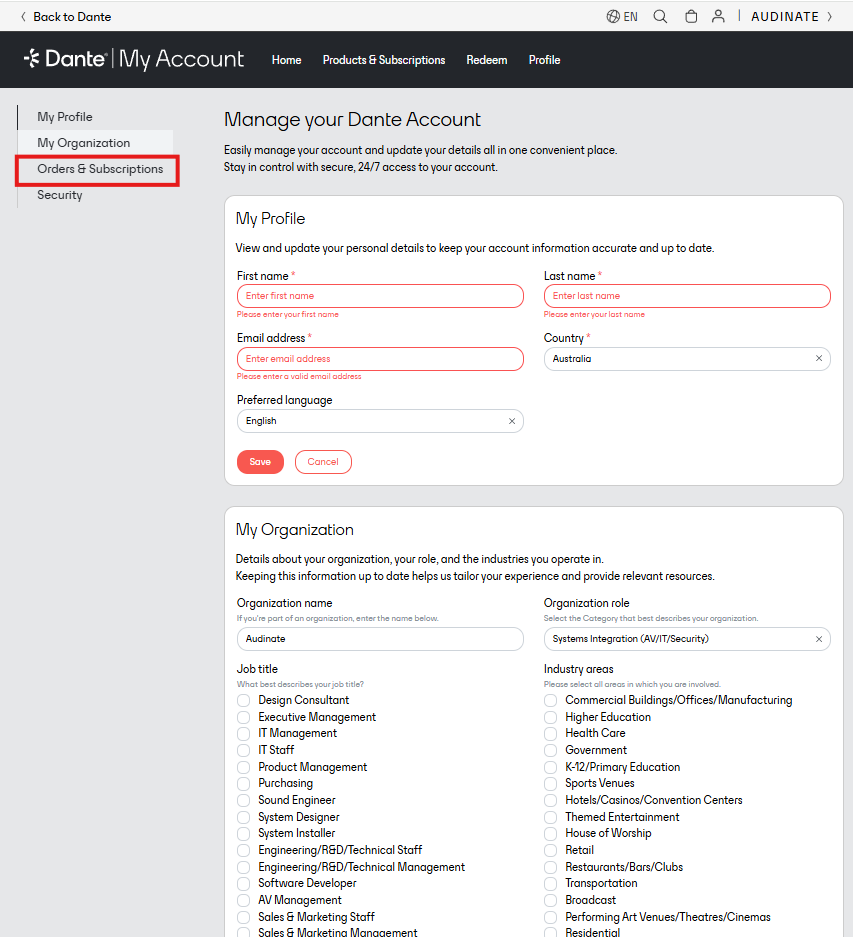The height and width of the screenshot is (937, 853).
Task: Check Government industry area
Action: [x=551, y=750]
